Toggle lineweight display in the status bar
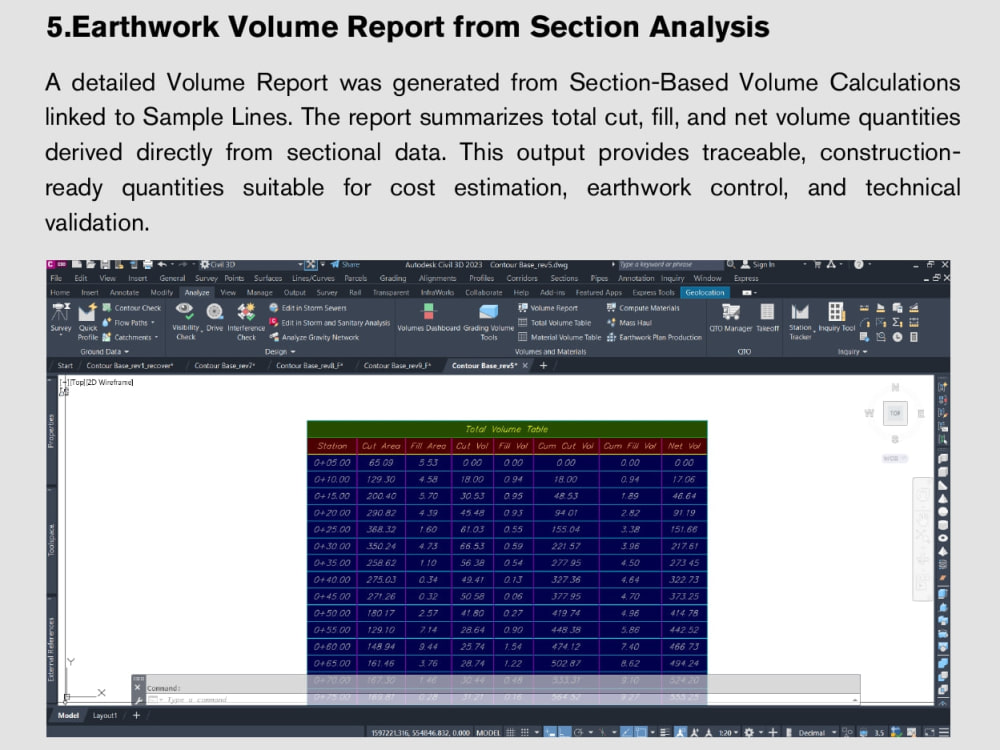Image resolution: width=1000 pixels, height=750 pixels. point(665,732)
